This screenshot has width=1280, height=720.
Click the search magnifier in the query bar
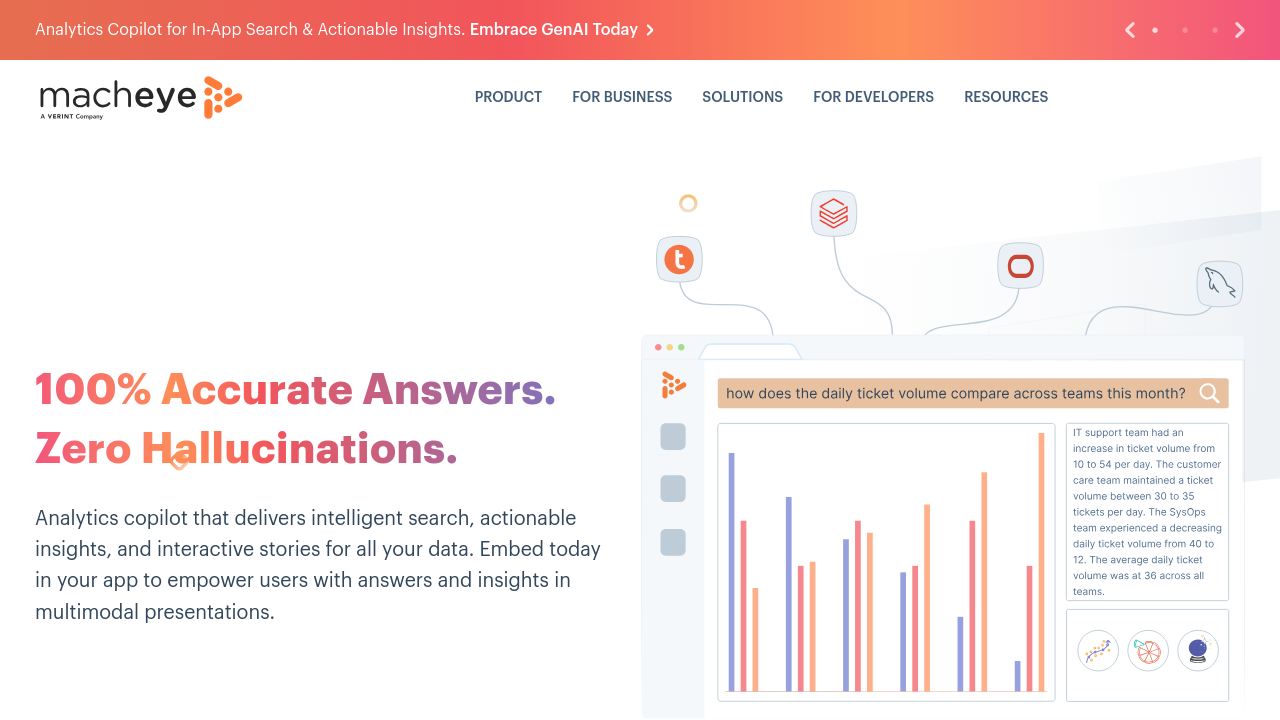point(1209,393)
